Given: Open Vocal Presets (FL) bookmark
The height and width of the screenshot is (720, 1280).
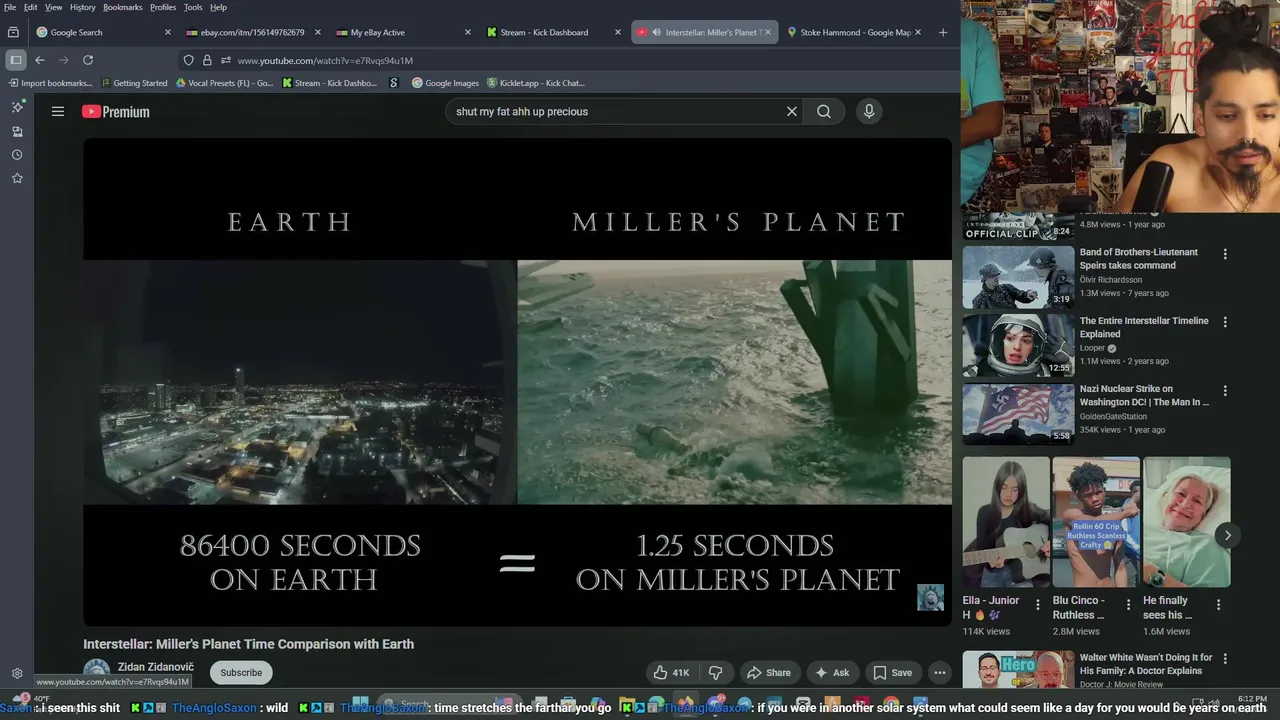Looking at the screenshot, I should [x=225, y=83].
